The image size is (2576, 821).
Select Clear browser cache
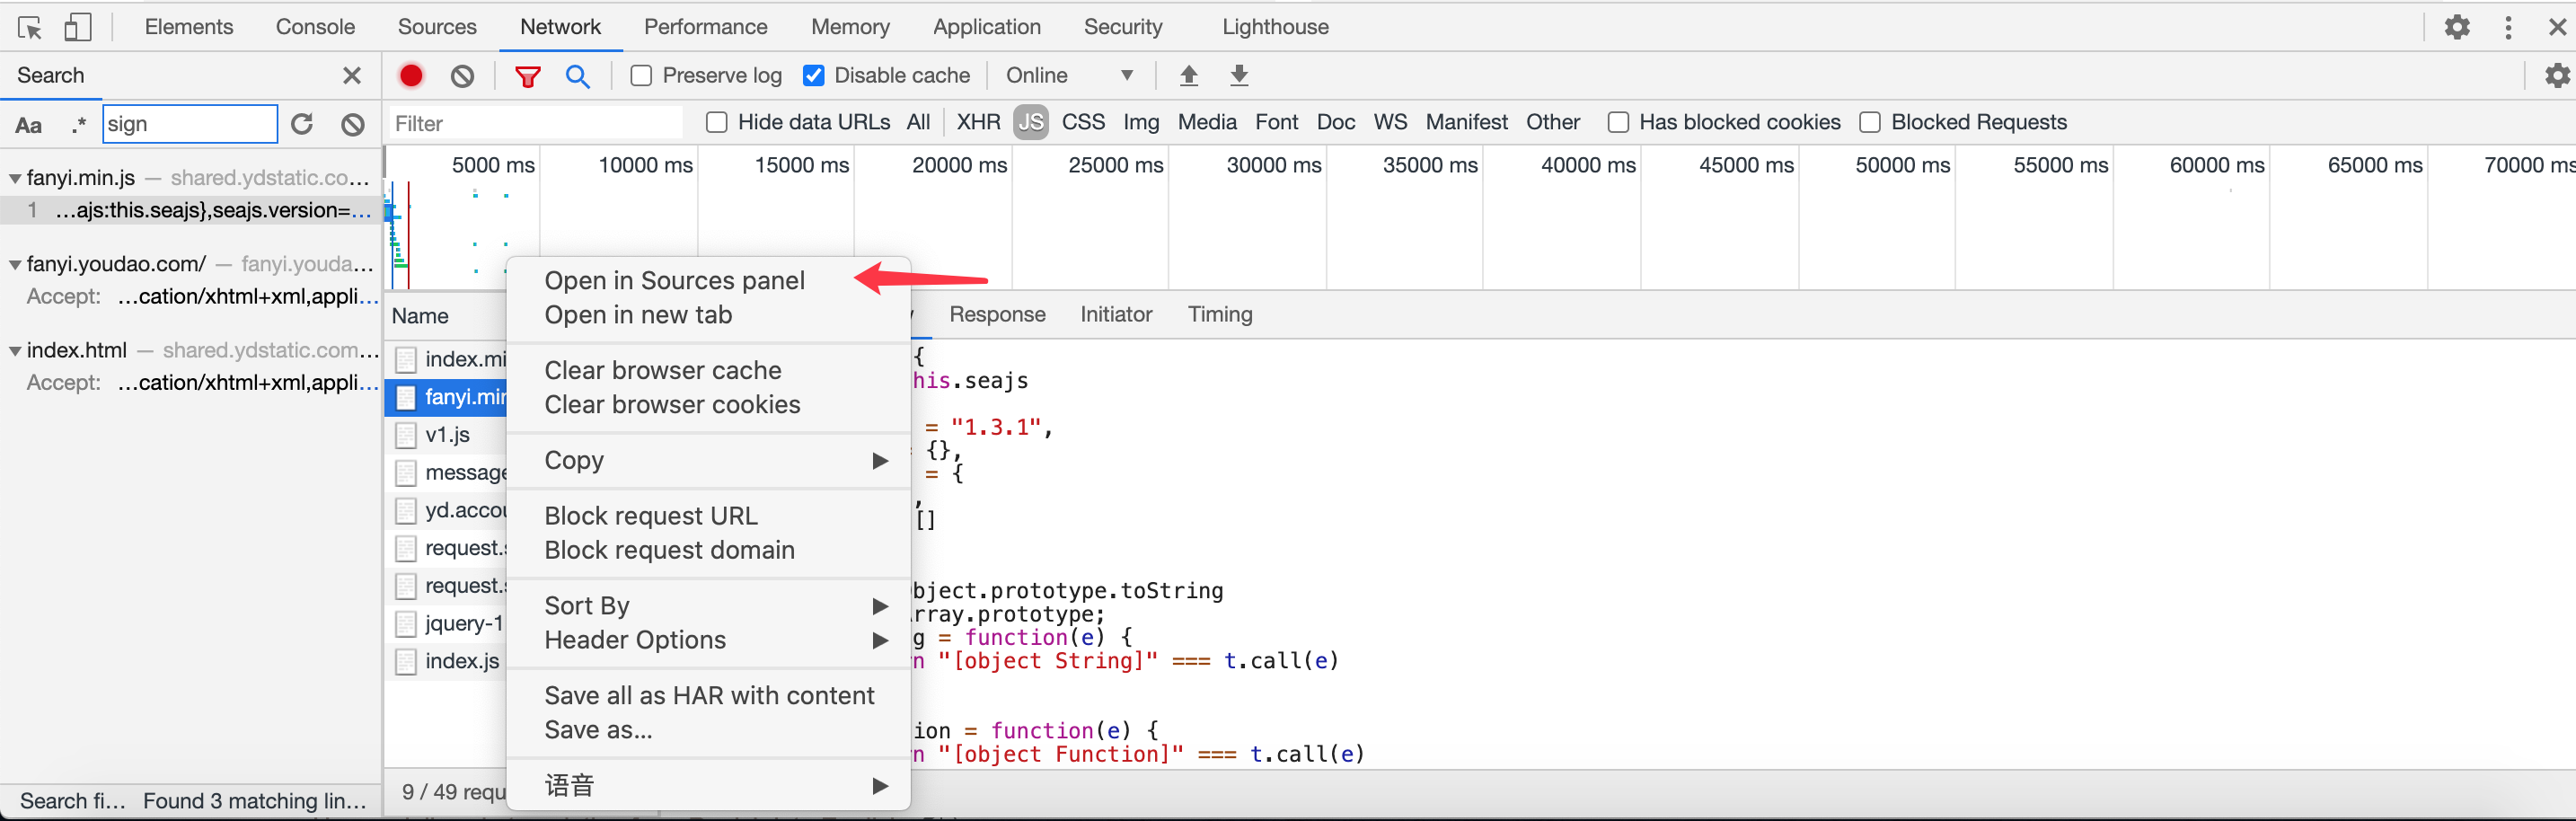tap(708, 370)
